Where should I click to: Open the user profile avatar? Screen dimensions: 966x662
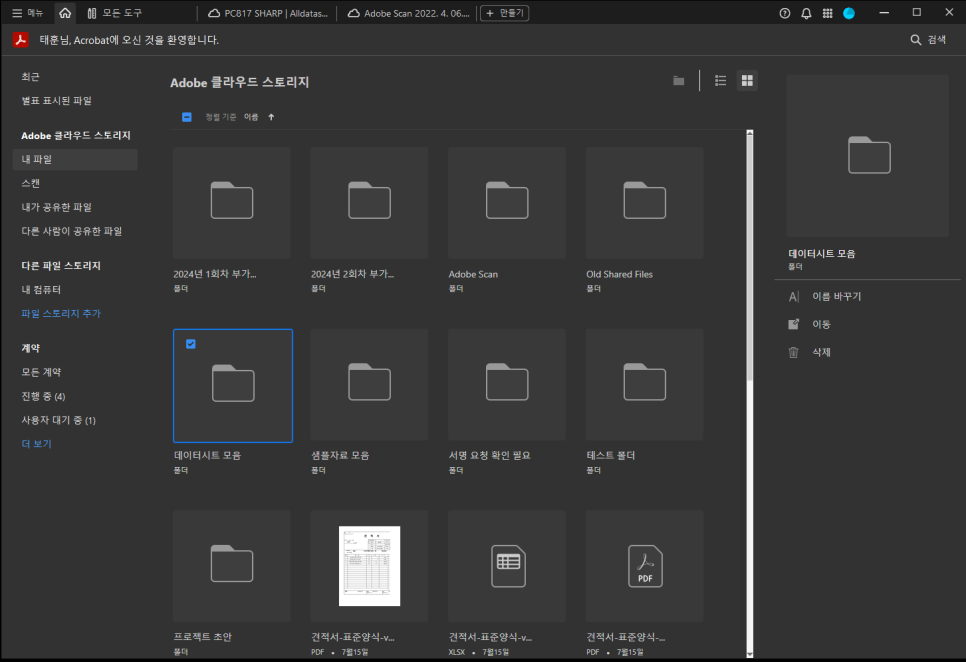click(x=849, y=13)
